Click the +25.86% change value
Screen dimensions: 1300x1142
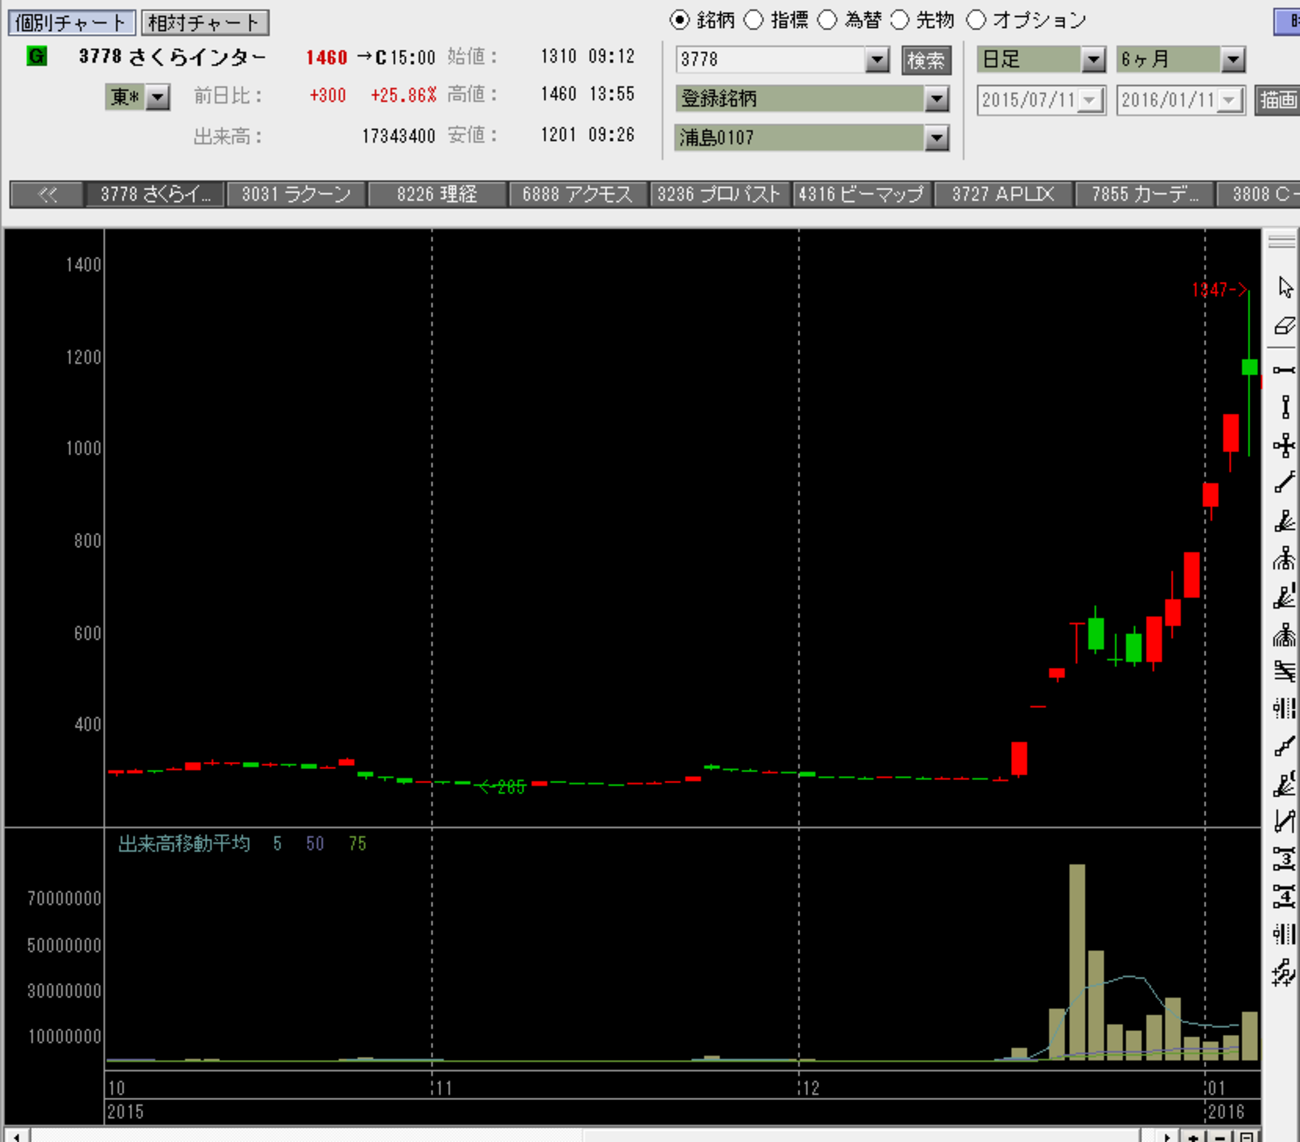403,96
